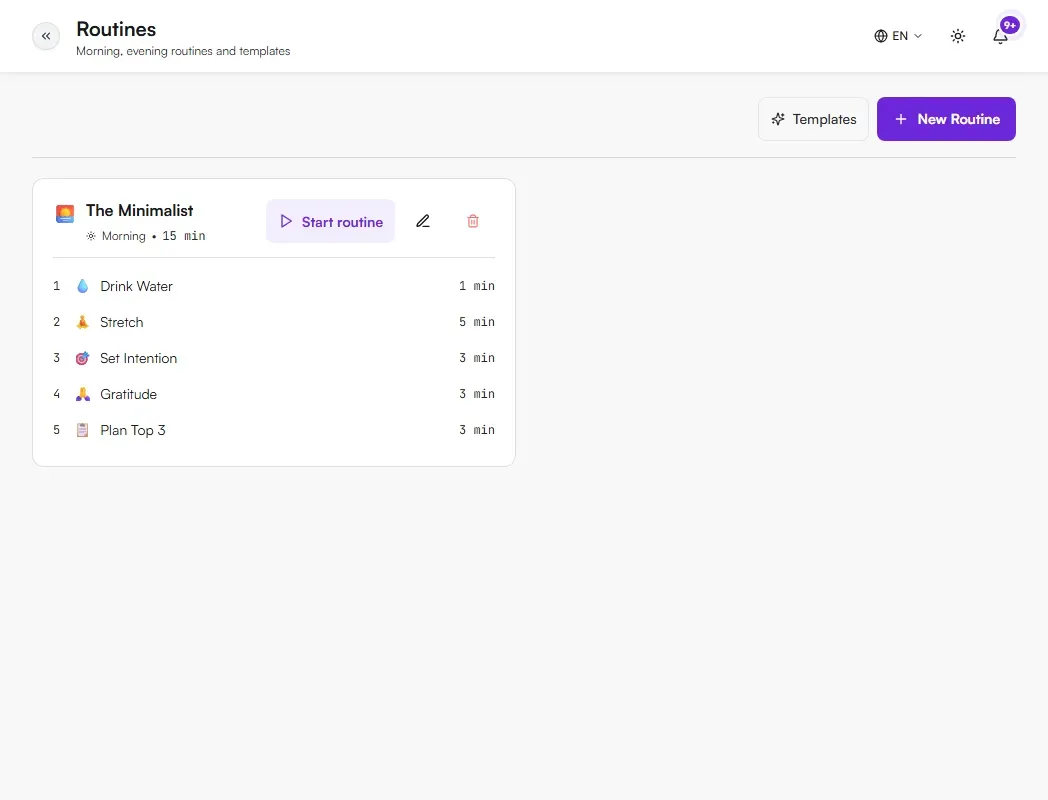Click the praying hands Gratitude icon
The image size is (1048, 800).
coord(82,394)
